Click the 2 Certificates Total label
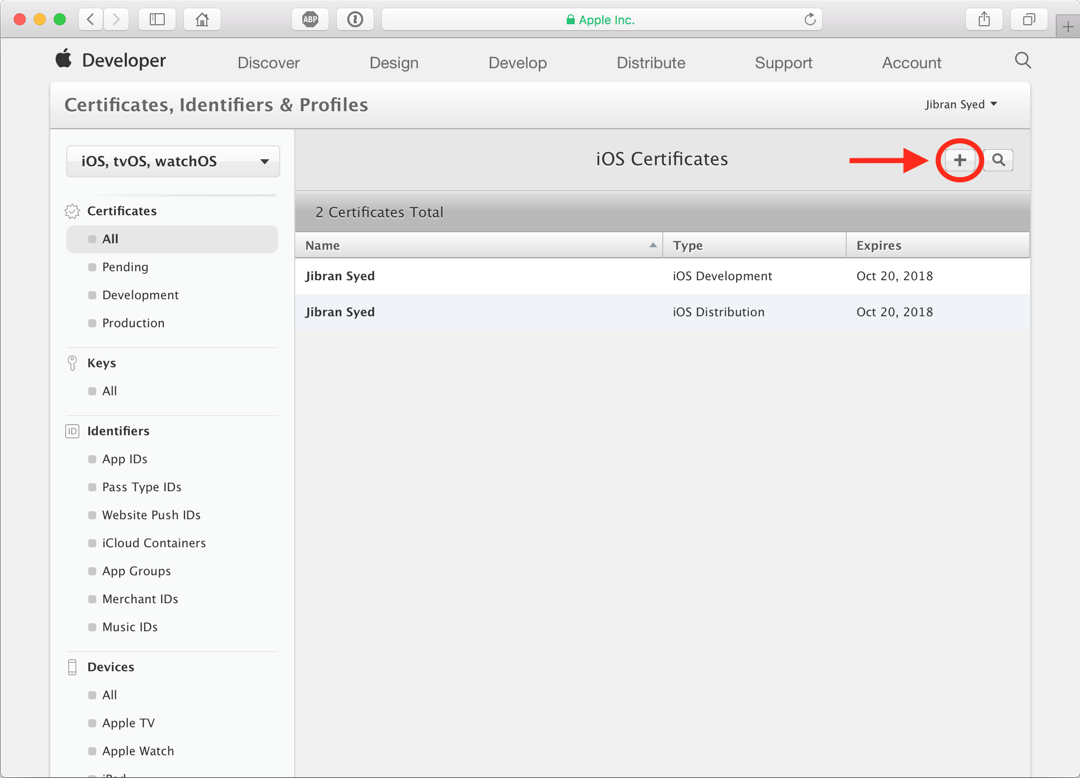 coord(380,212)
